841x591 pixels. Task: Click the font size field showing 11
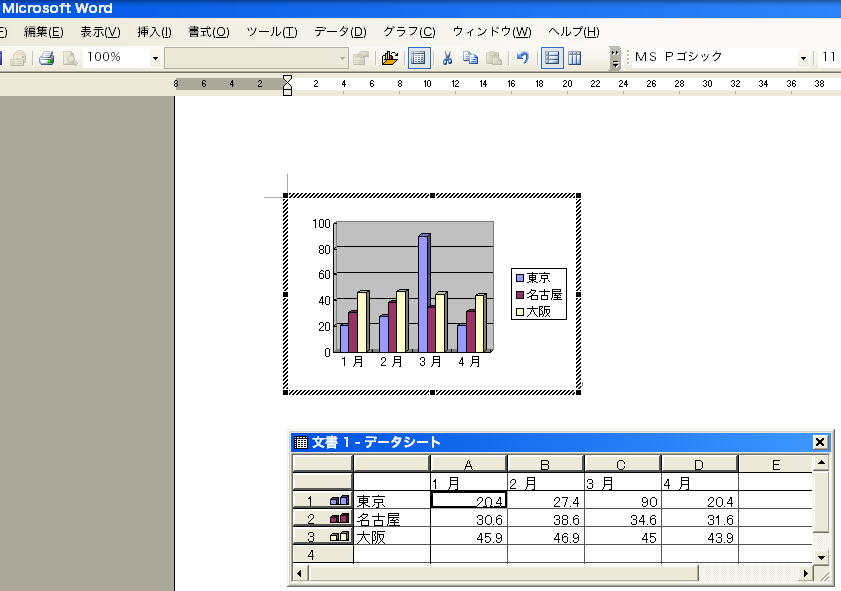pos(829,57)
